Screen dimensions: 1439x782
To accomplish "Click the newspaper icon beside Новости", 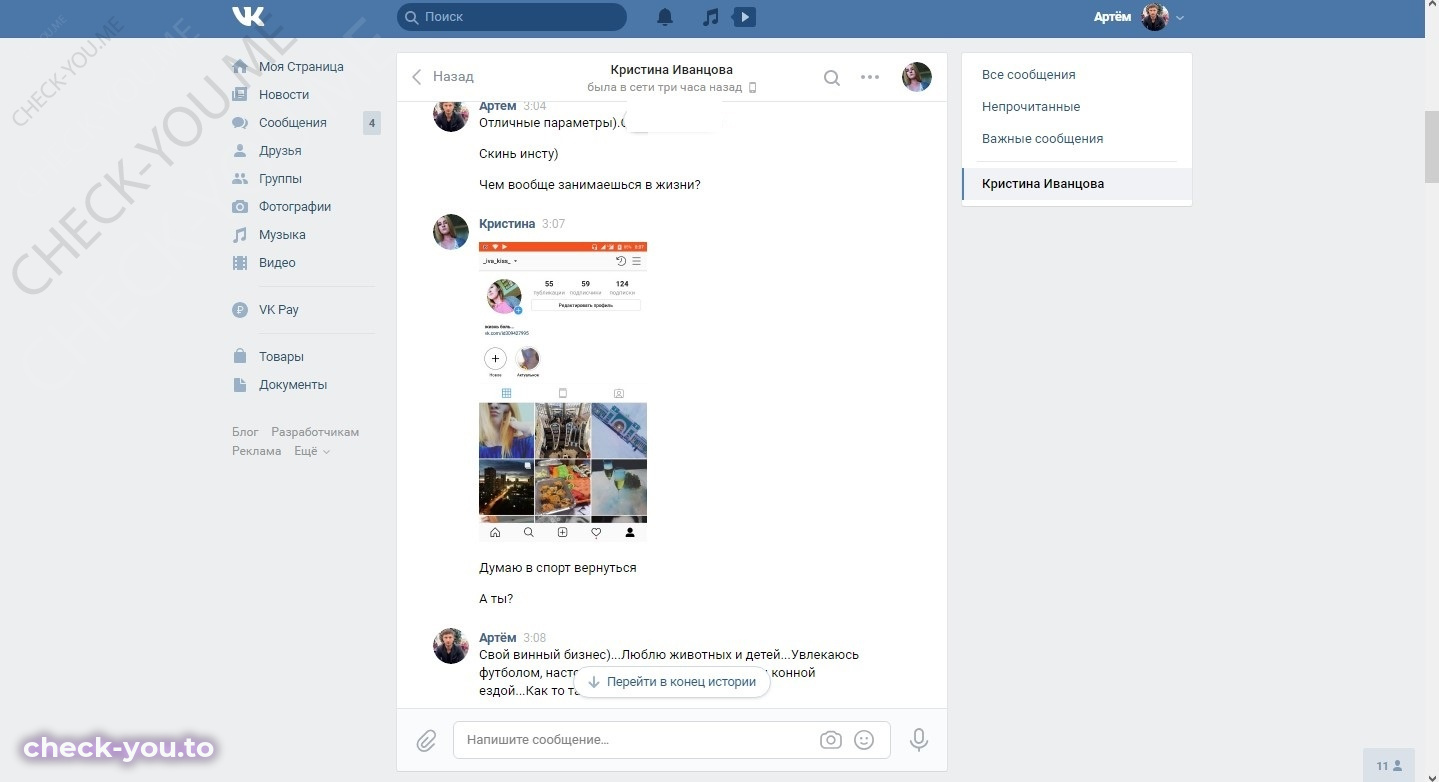I will coord(240,95).
